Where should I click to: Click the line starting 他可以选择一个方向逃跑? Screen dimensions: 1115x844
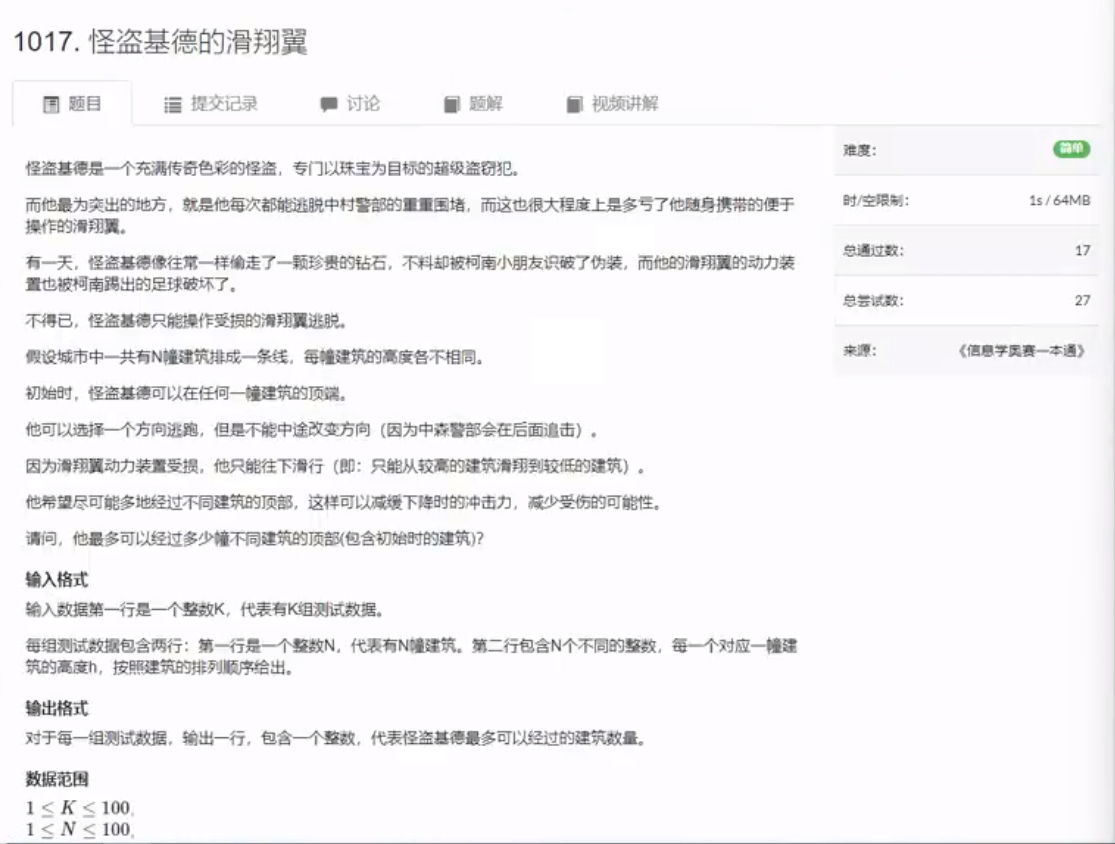[x=311, y=429]
